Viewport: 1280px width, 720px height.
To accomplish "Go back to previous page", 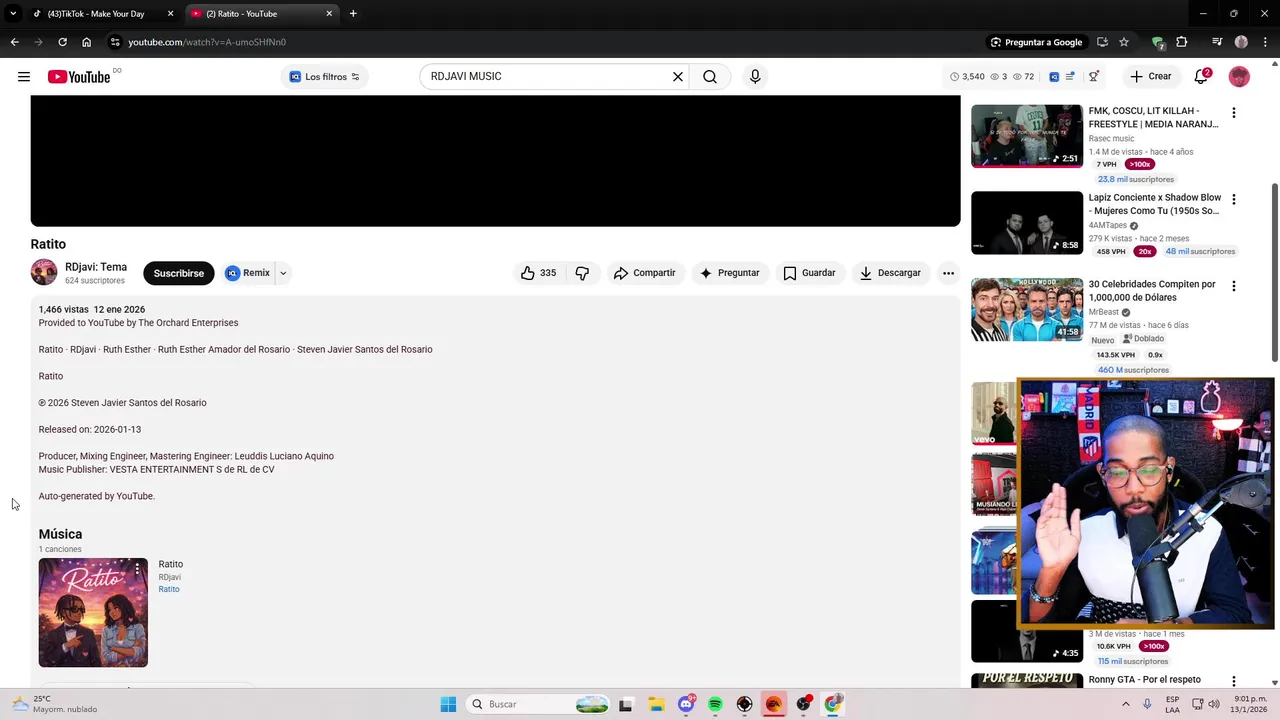I will tap(14, 42).
